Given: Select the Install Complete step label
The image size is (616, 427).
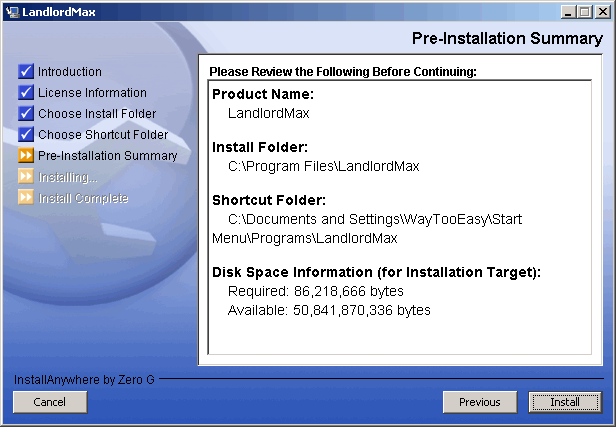Looking at the screenshot, I should pyautogui.click(x=83, y=198).
